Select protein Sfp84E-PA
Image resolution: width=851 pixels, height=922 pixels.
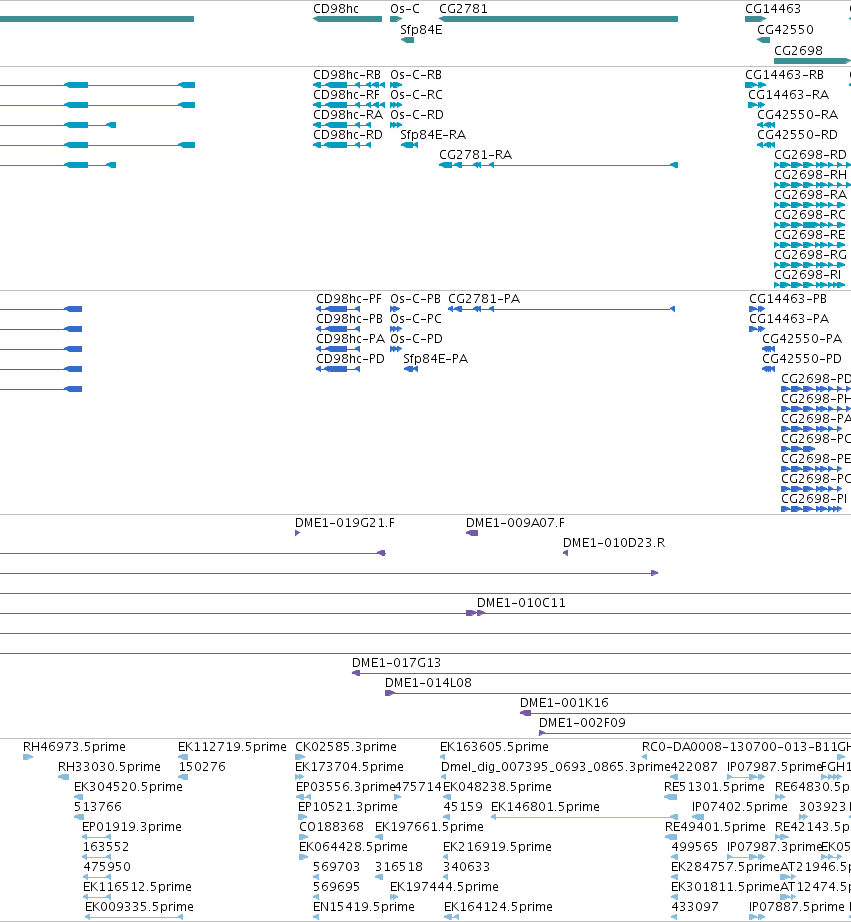(411, 369)
